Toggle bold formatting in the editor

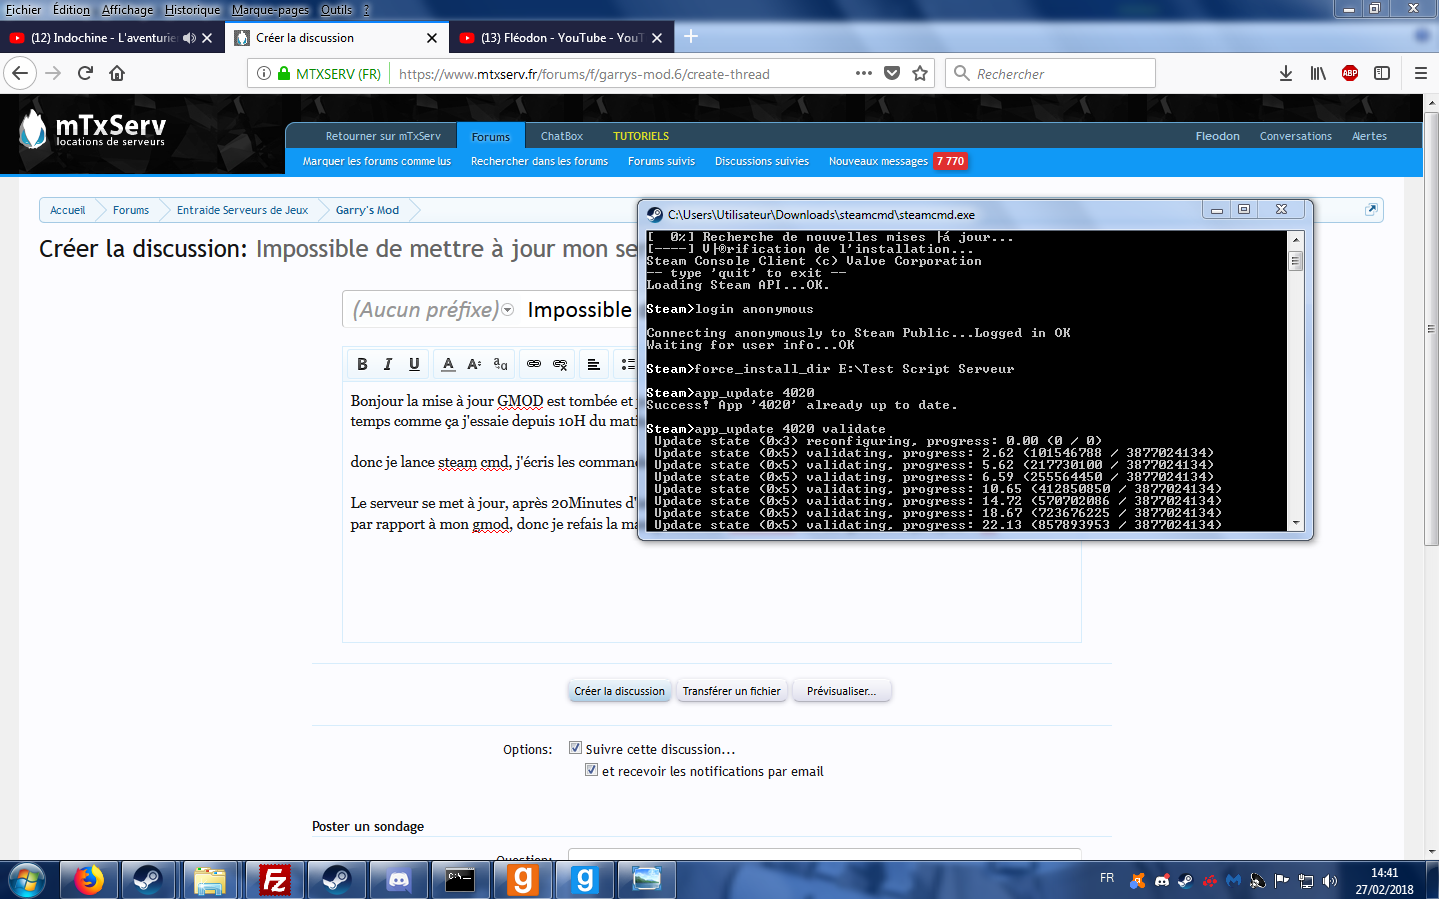click(x=362, y=364)
